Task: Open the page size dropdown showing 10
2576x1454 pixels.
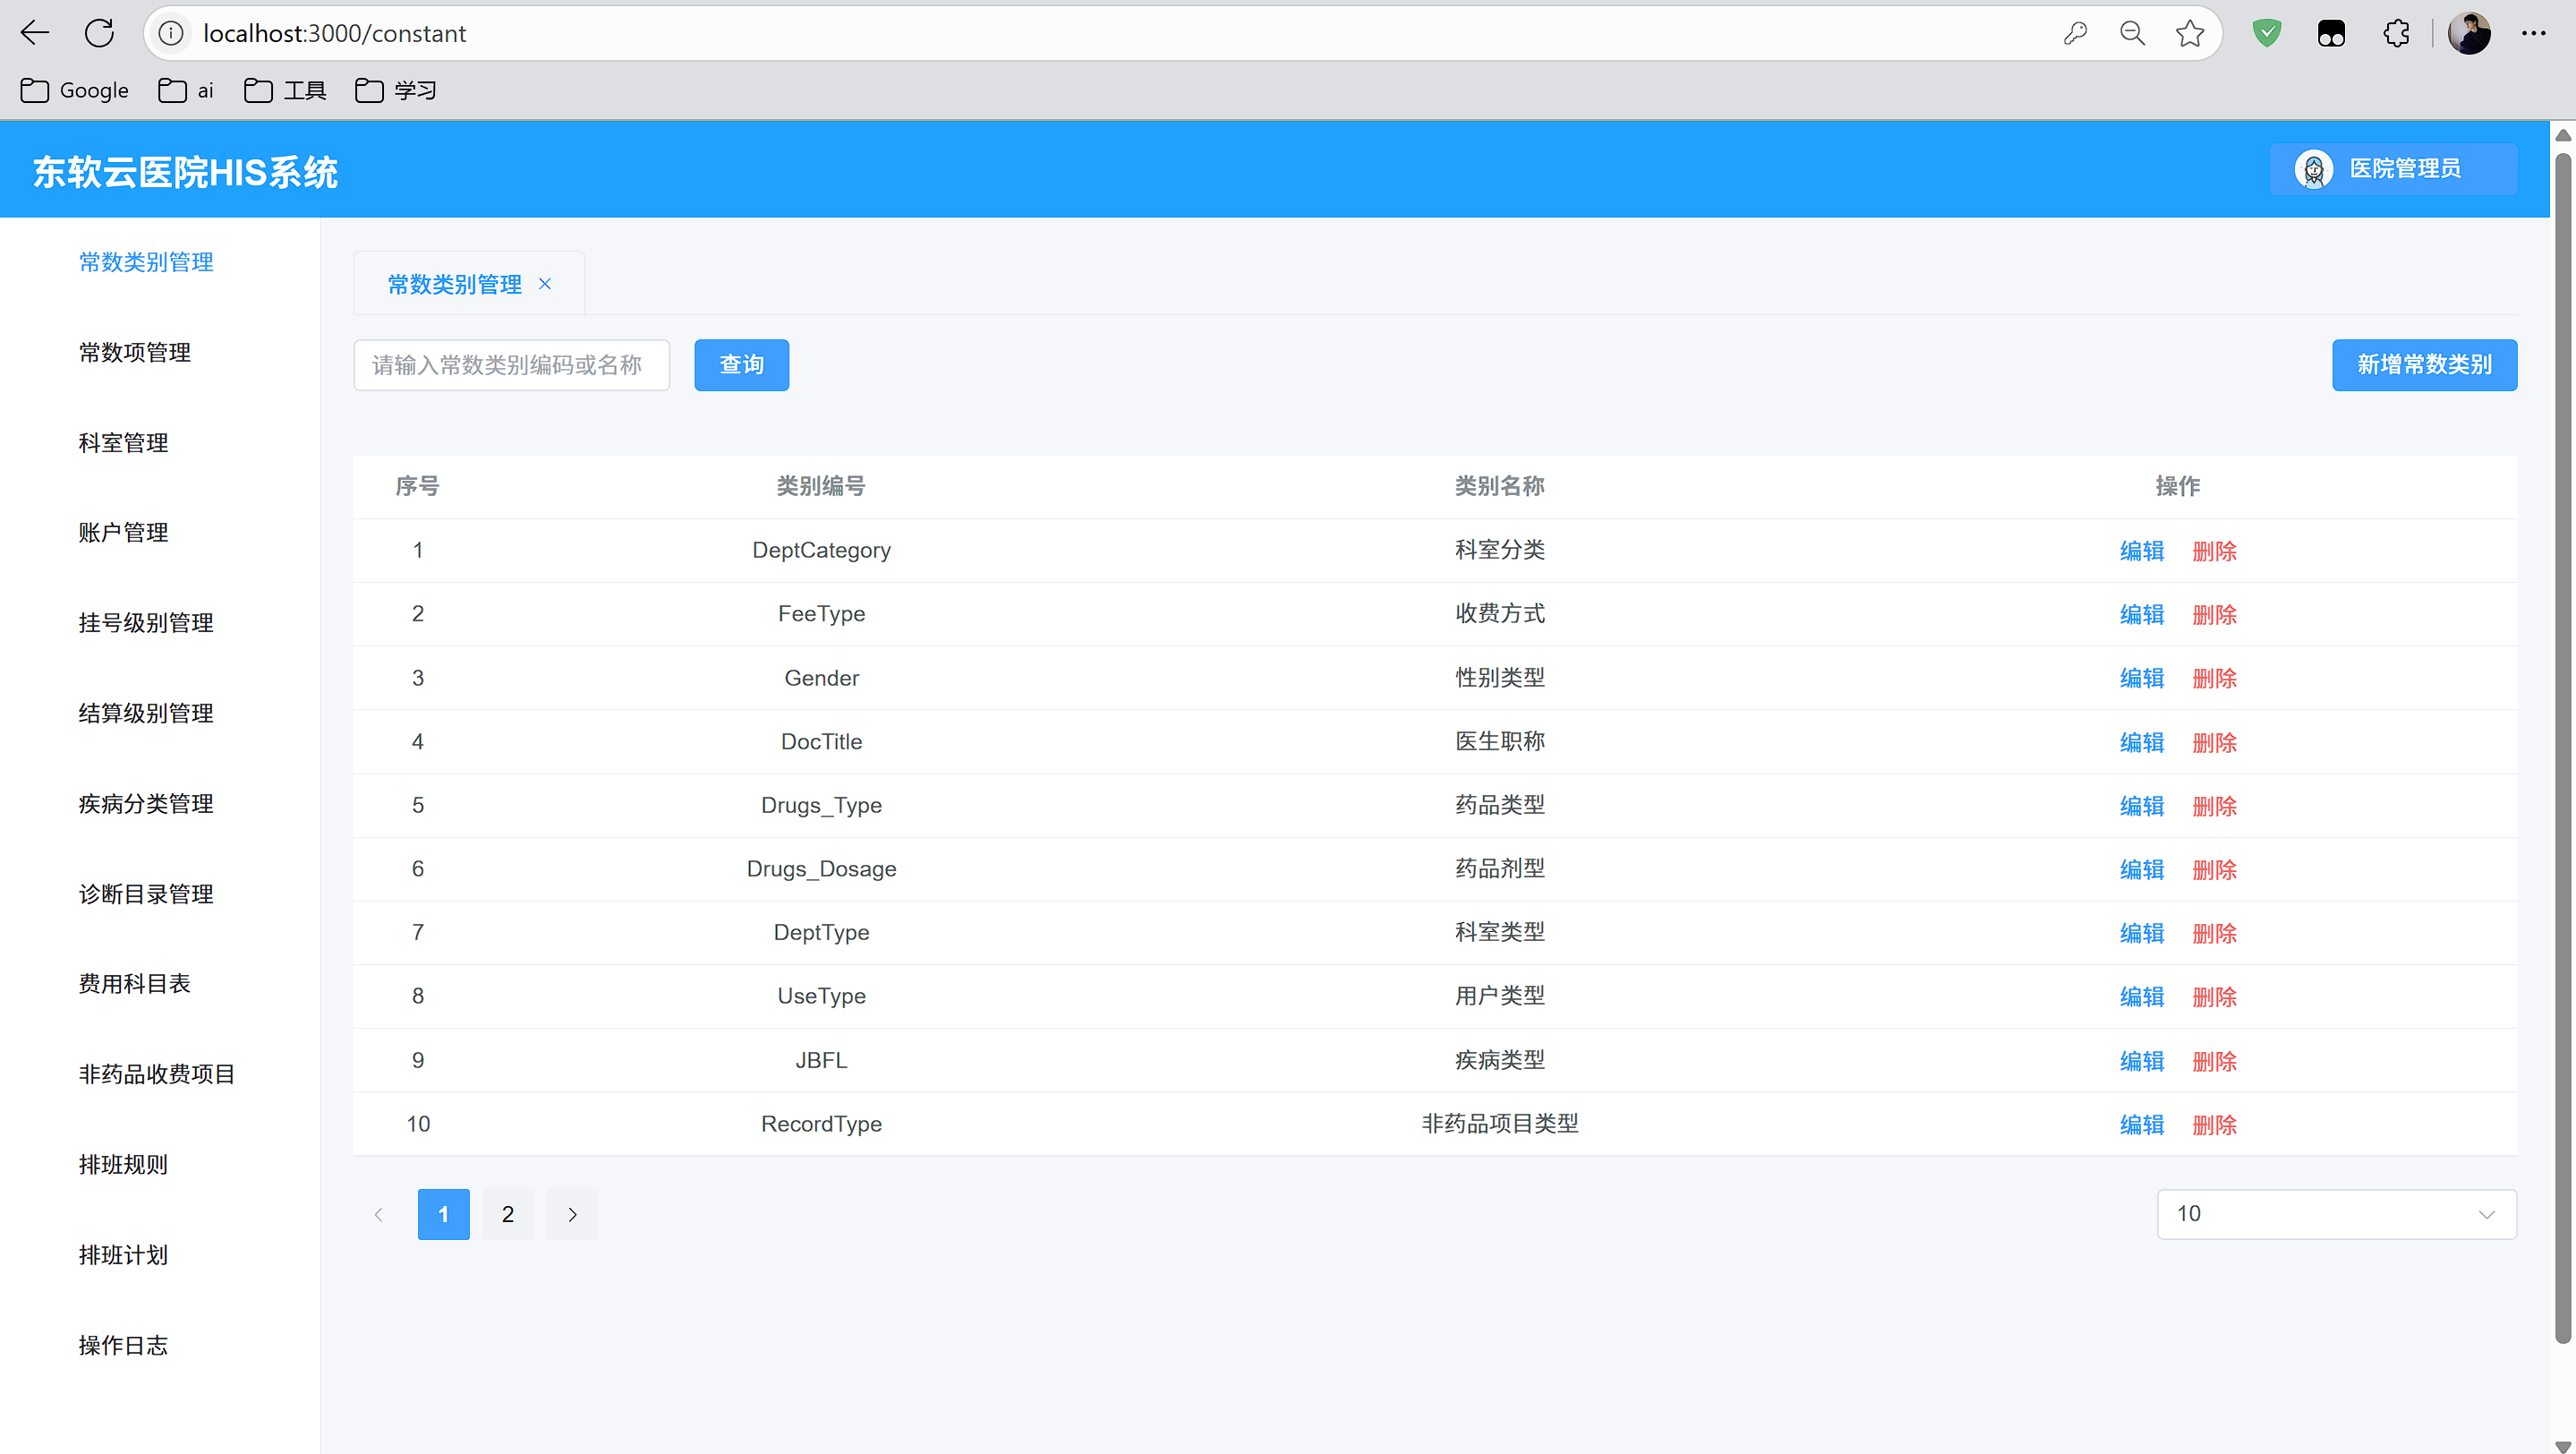Action: tap(2336, 1214)
